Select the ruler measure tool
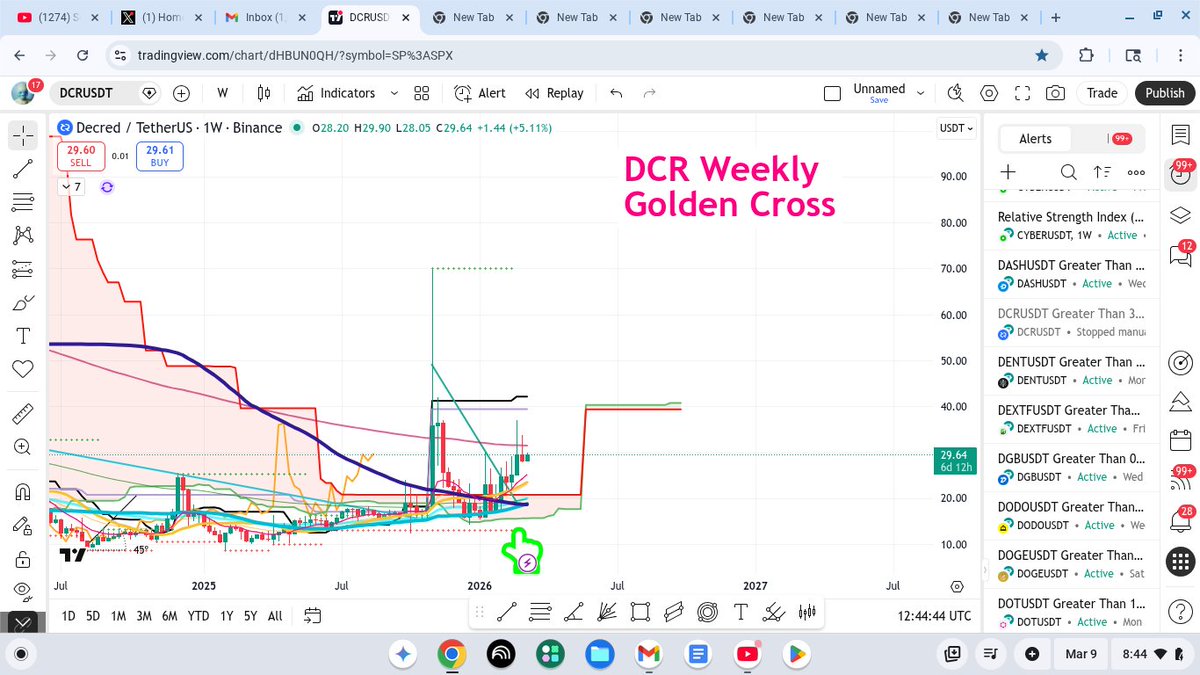The image size is (1200, 675). pyautogui.click(x=23, y=414)
